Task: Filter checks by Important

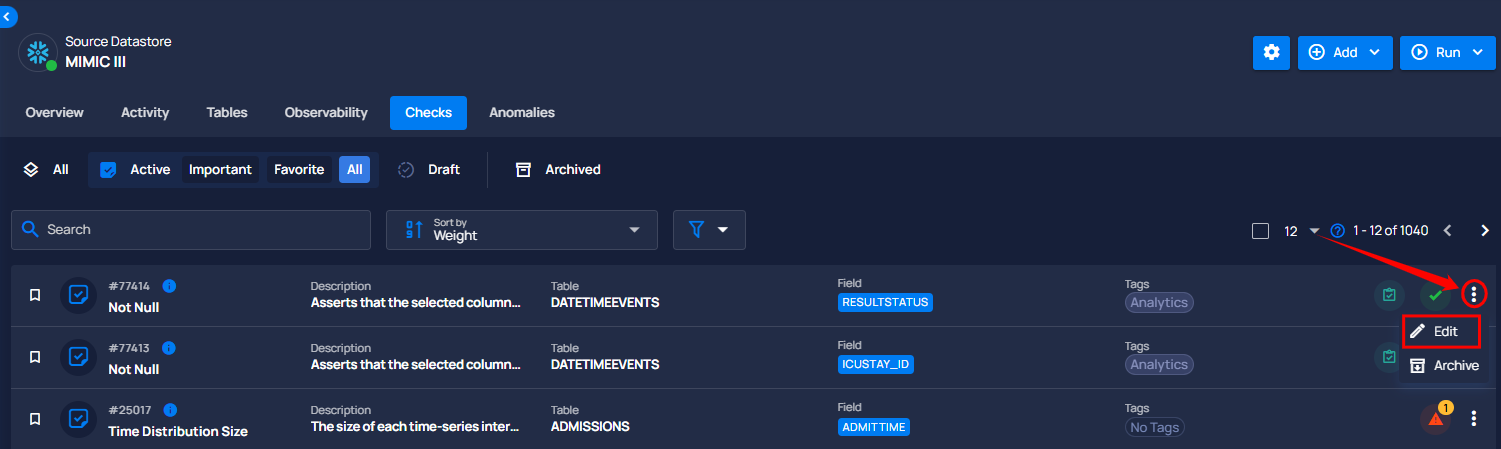Action: [220, 170]
